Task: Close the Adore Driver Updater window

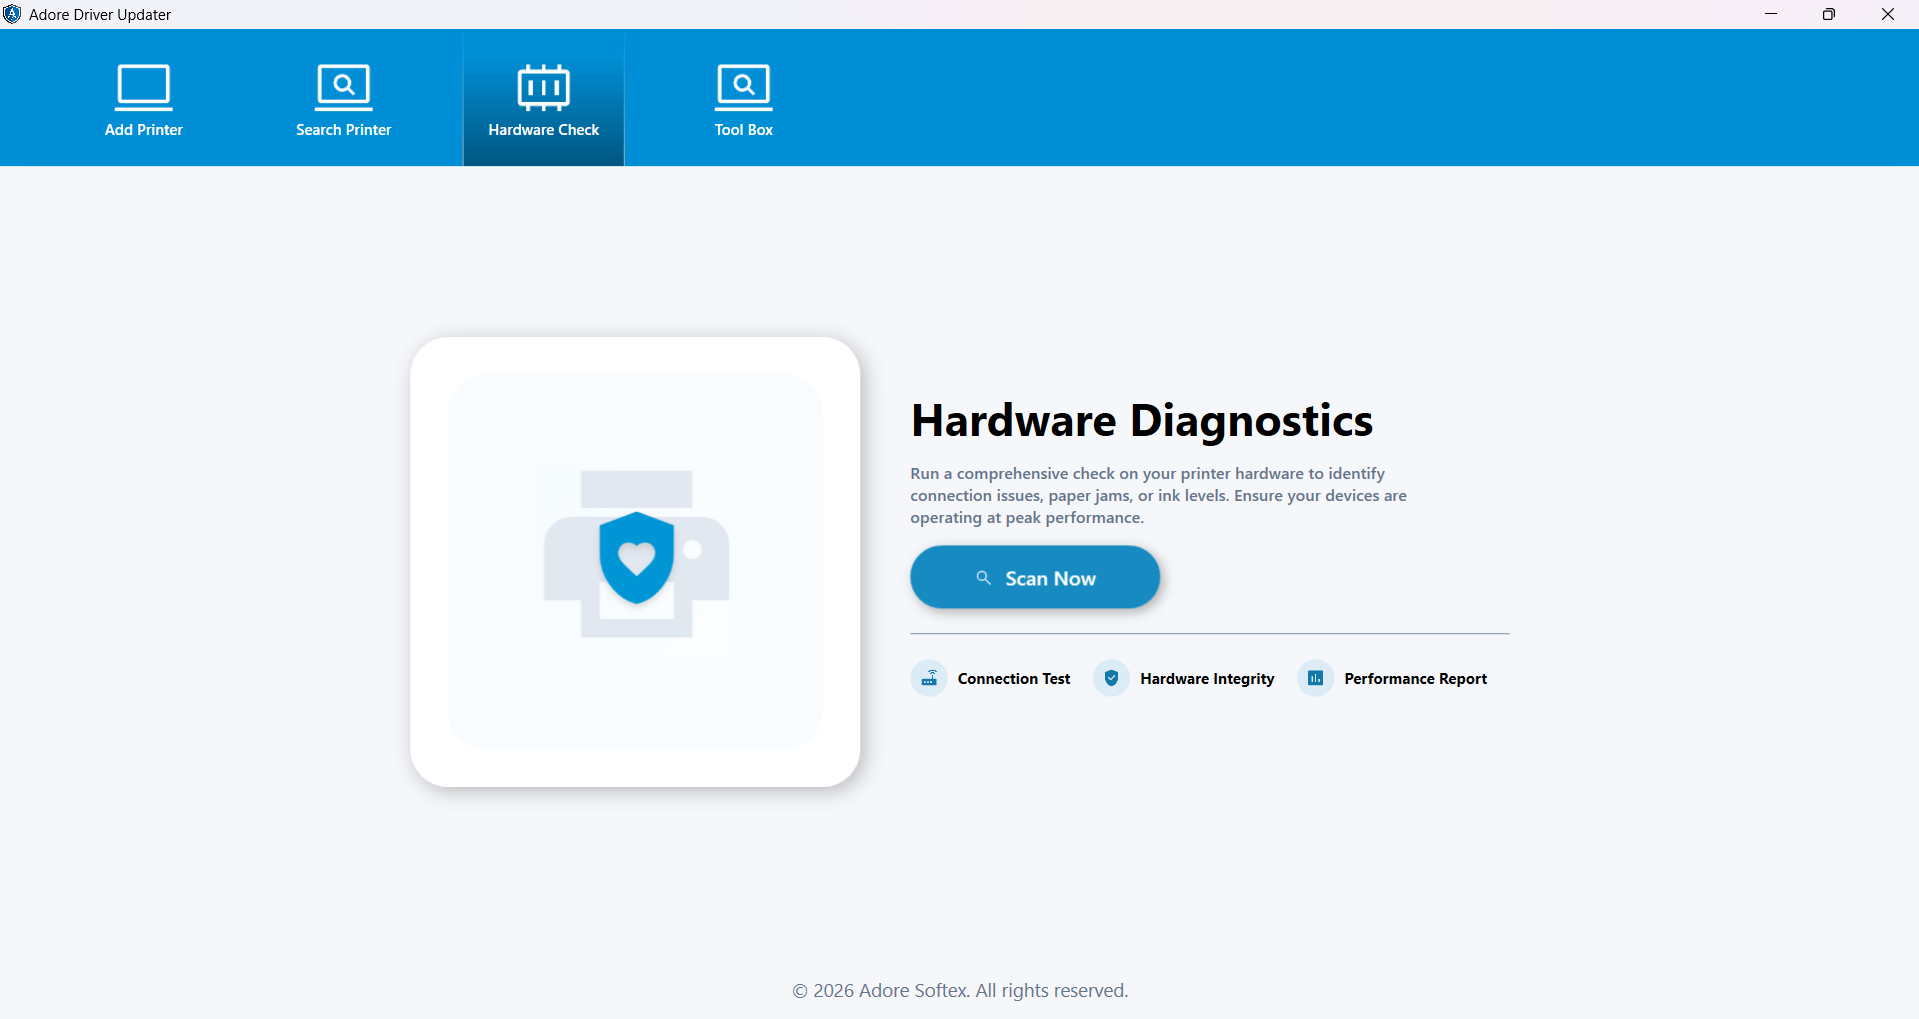Action: click(1888, 14)
